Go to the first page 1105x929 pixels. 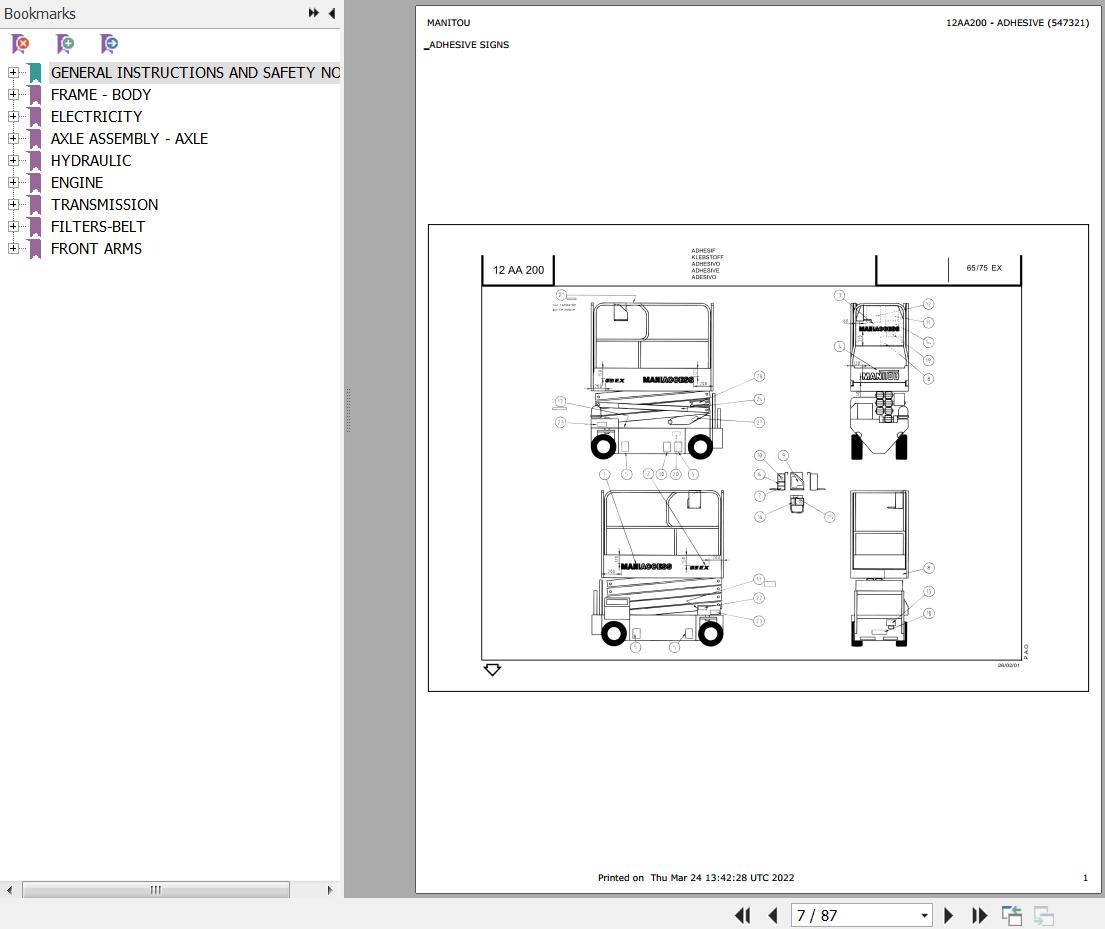[x=743, y=916]
